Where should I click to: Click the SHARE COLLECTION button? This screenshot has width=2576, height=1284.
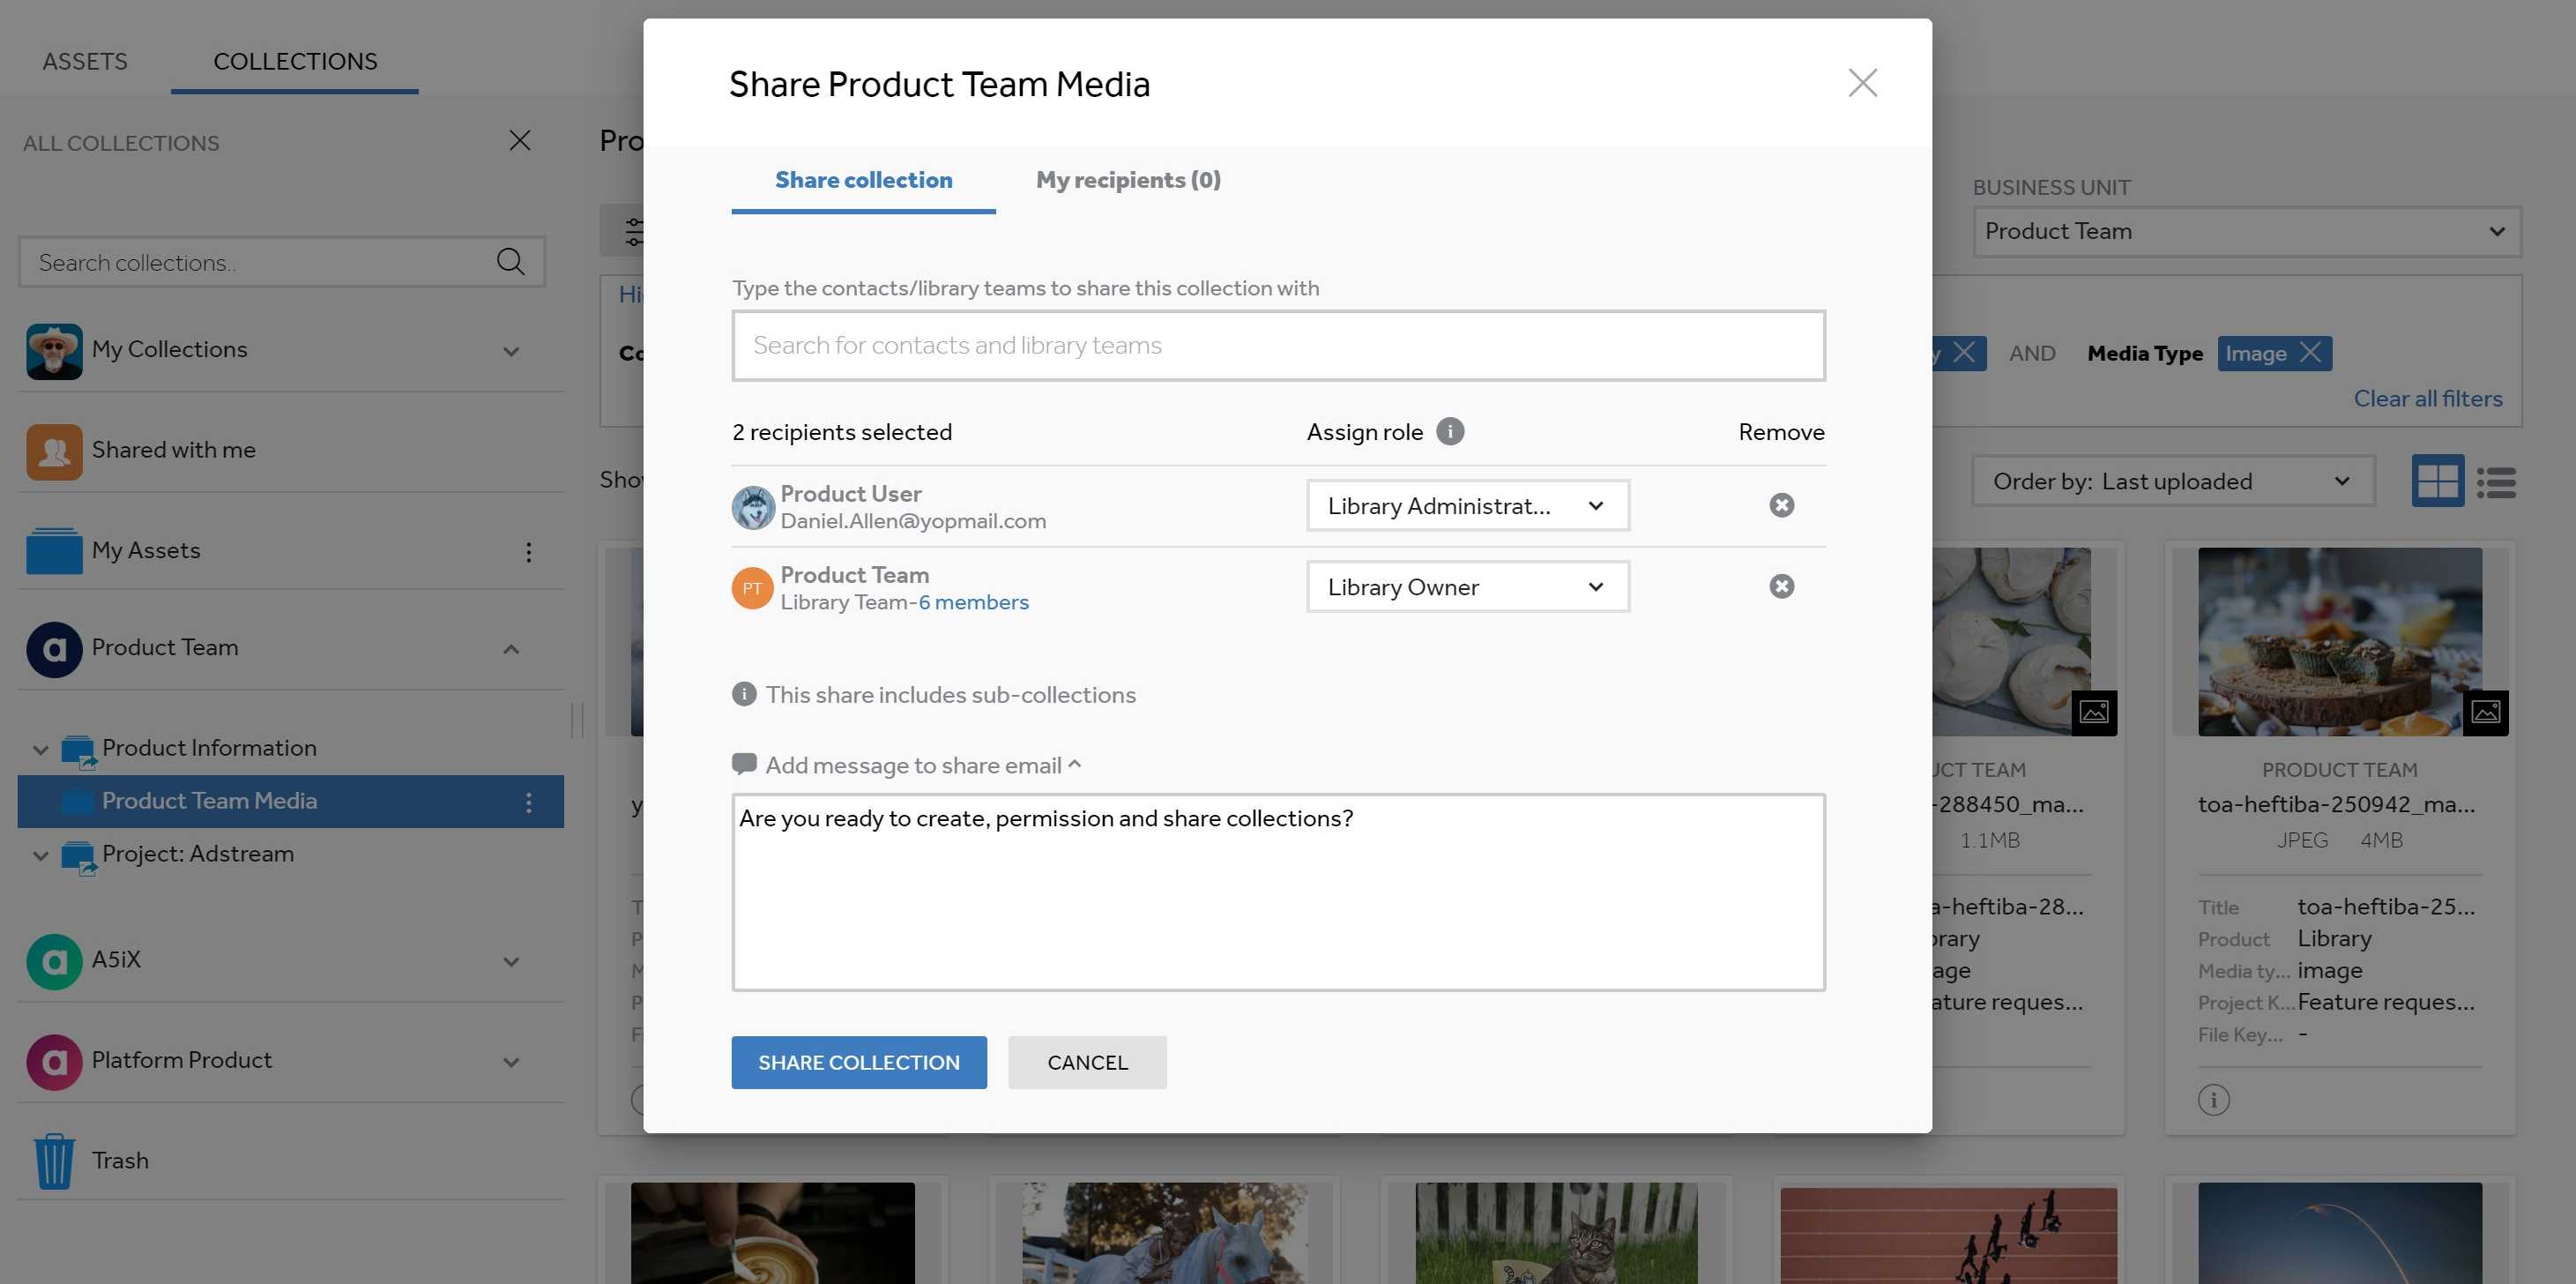(859, 1062)
